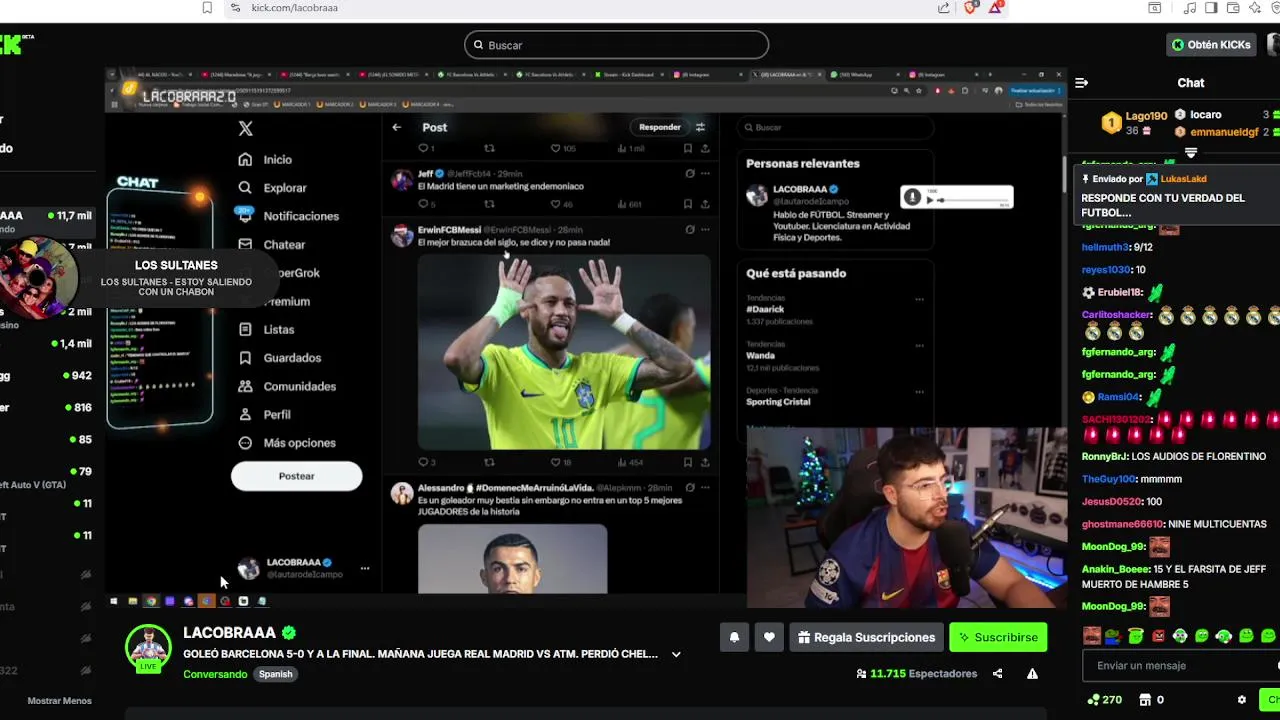The image size is (1280, 720).
Task: Open more options on Alessandro's post
Action: (705, 488)
